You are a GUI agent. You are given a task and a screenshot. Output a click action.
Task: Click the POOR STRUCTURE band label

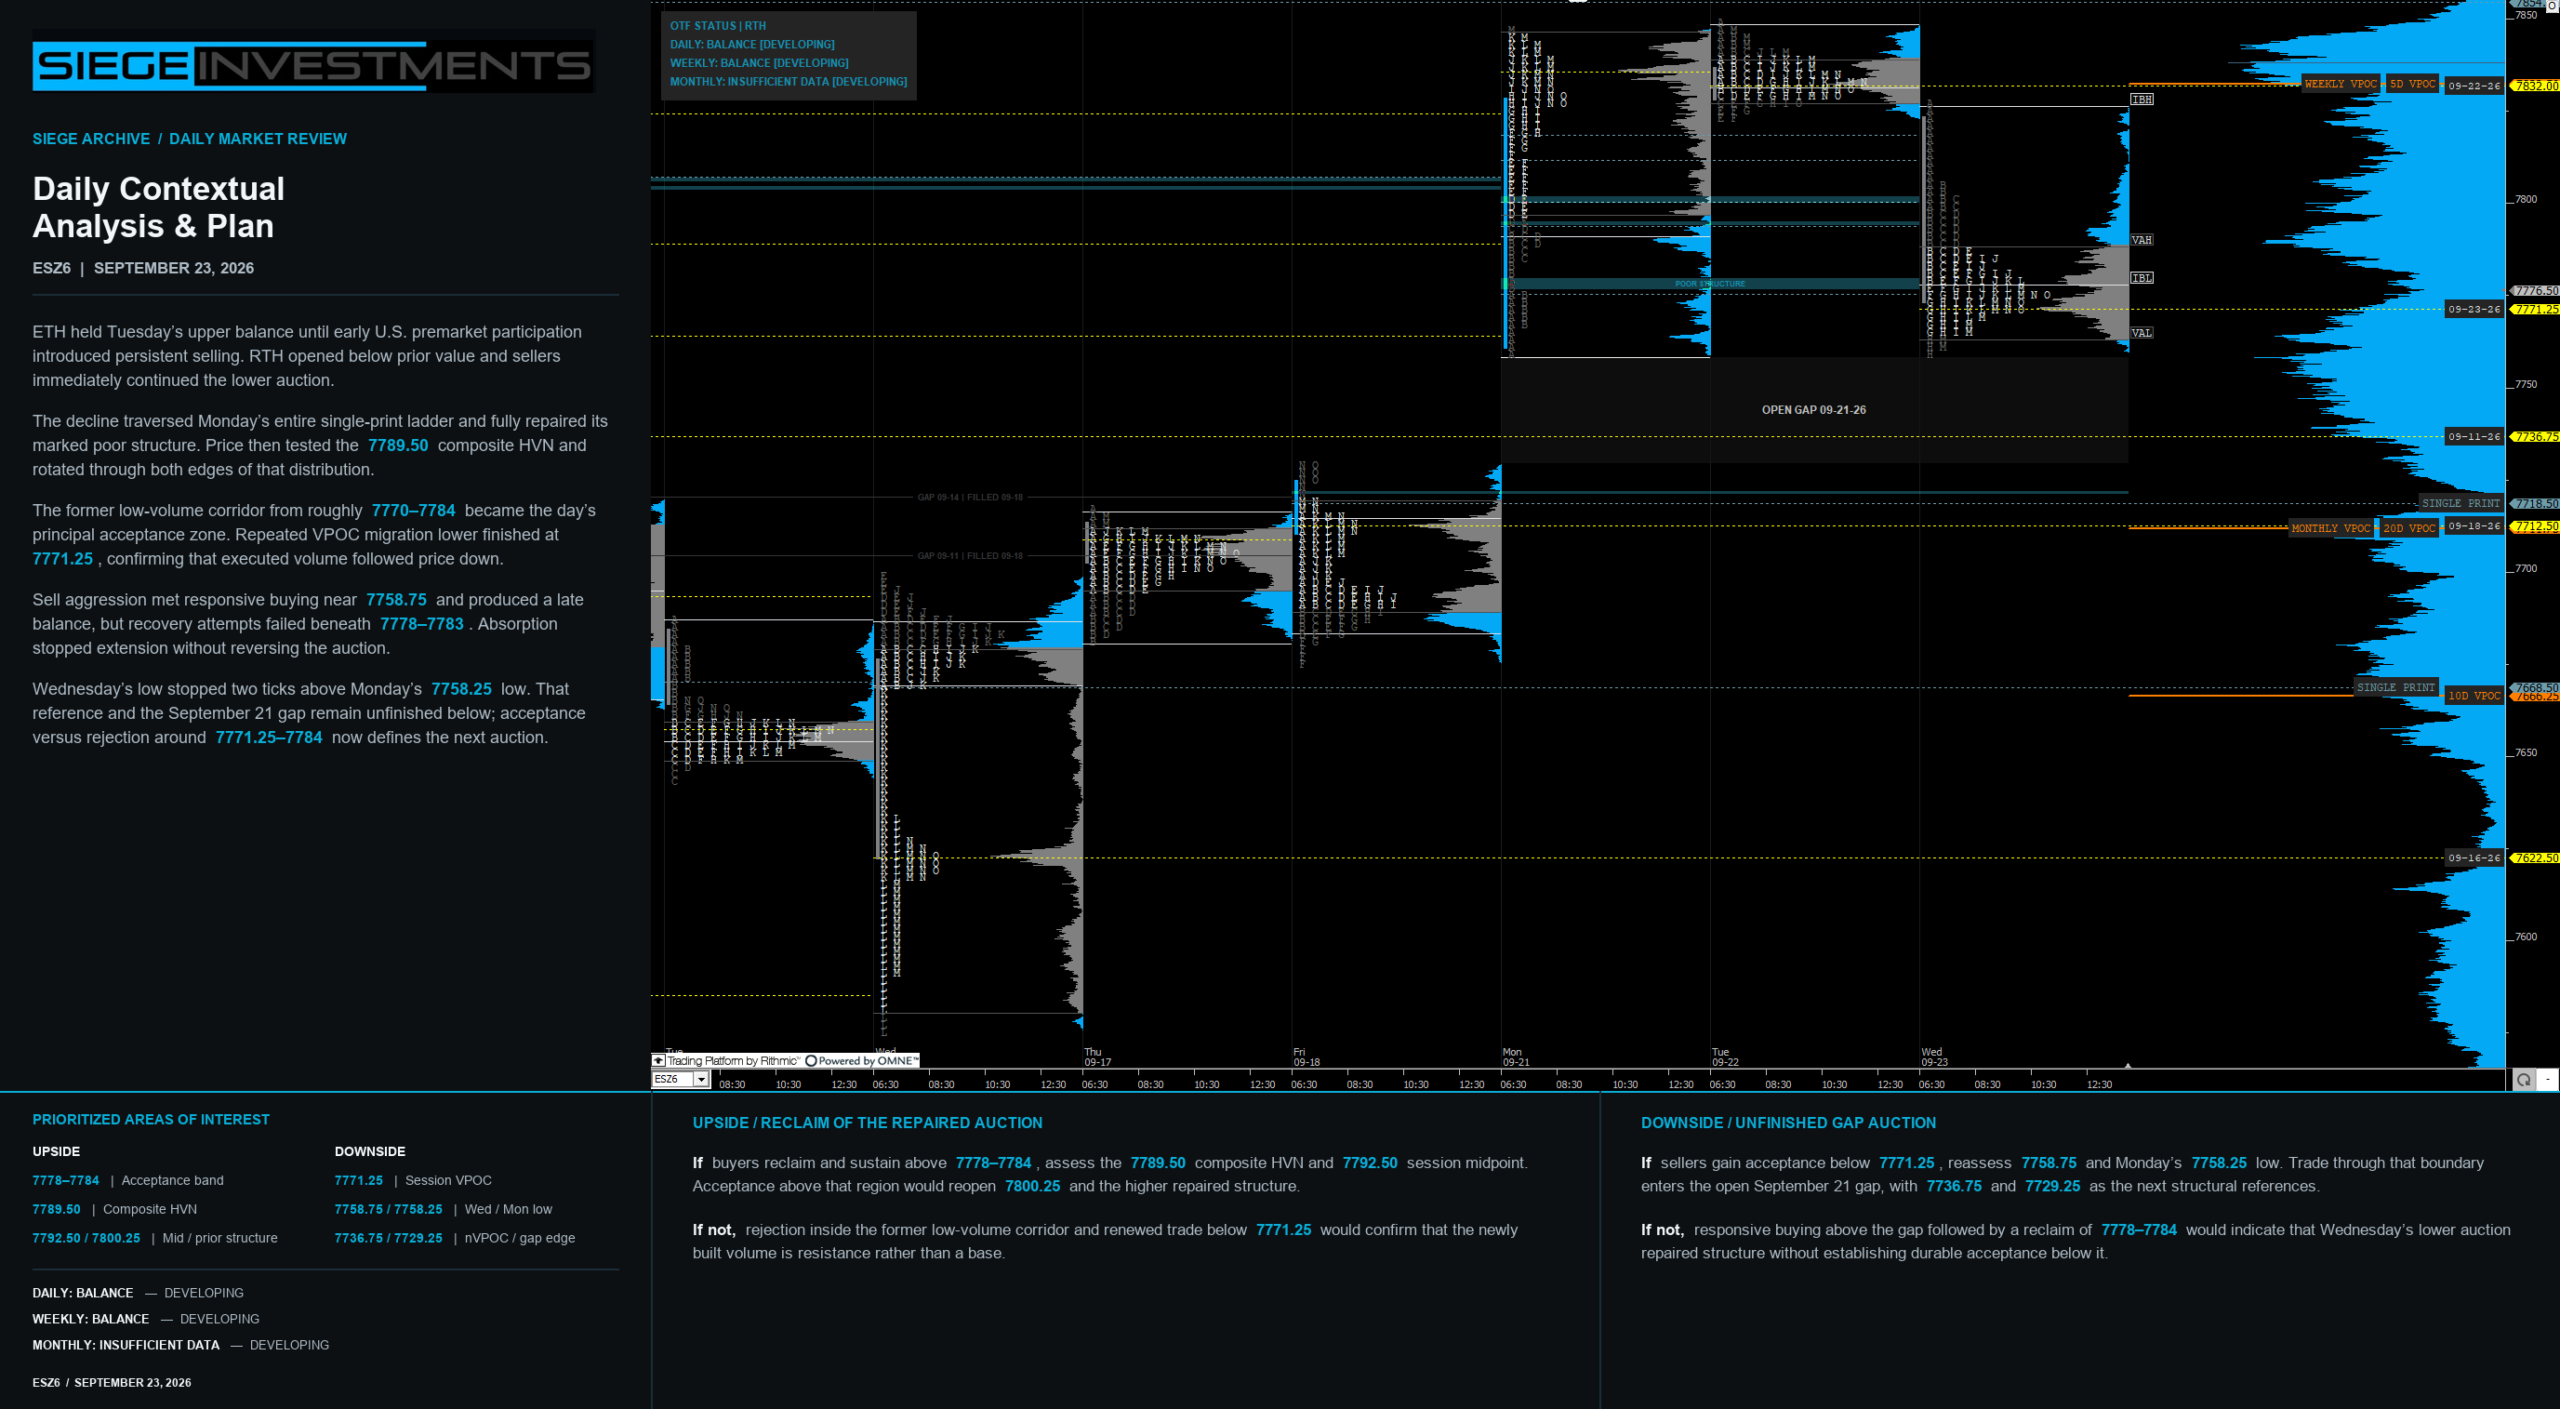point(1710,284)
